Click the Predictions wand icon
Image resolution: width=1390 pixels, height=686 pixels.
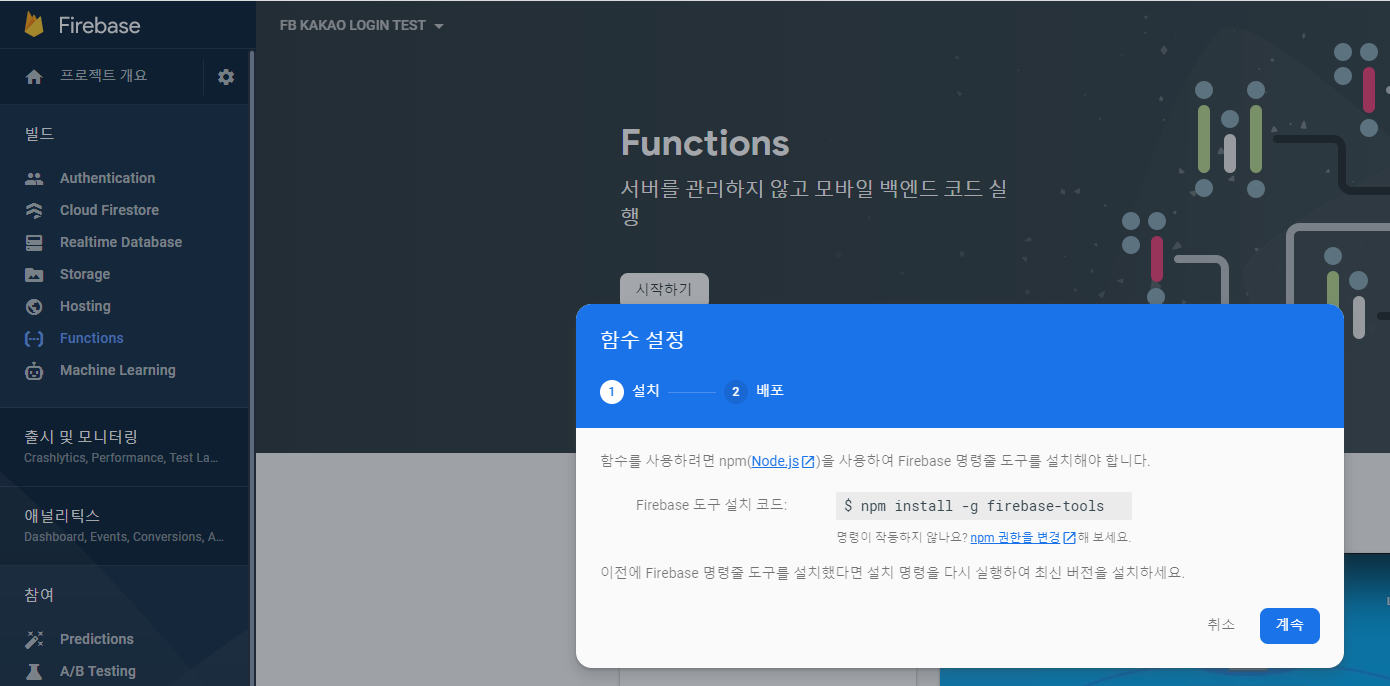(34, 640)
